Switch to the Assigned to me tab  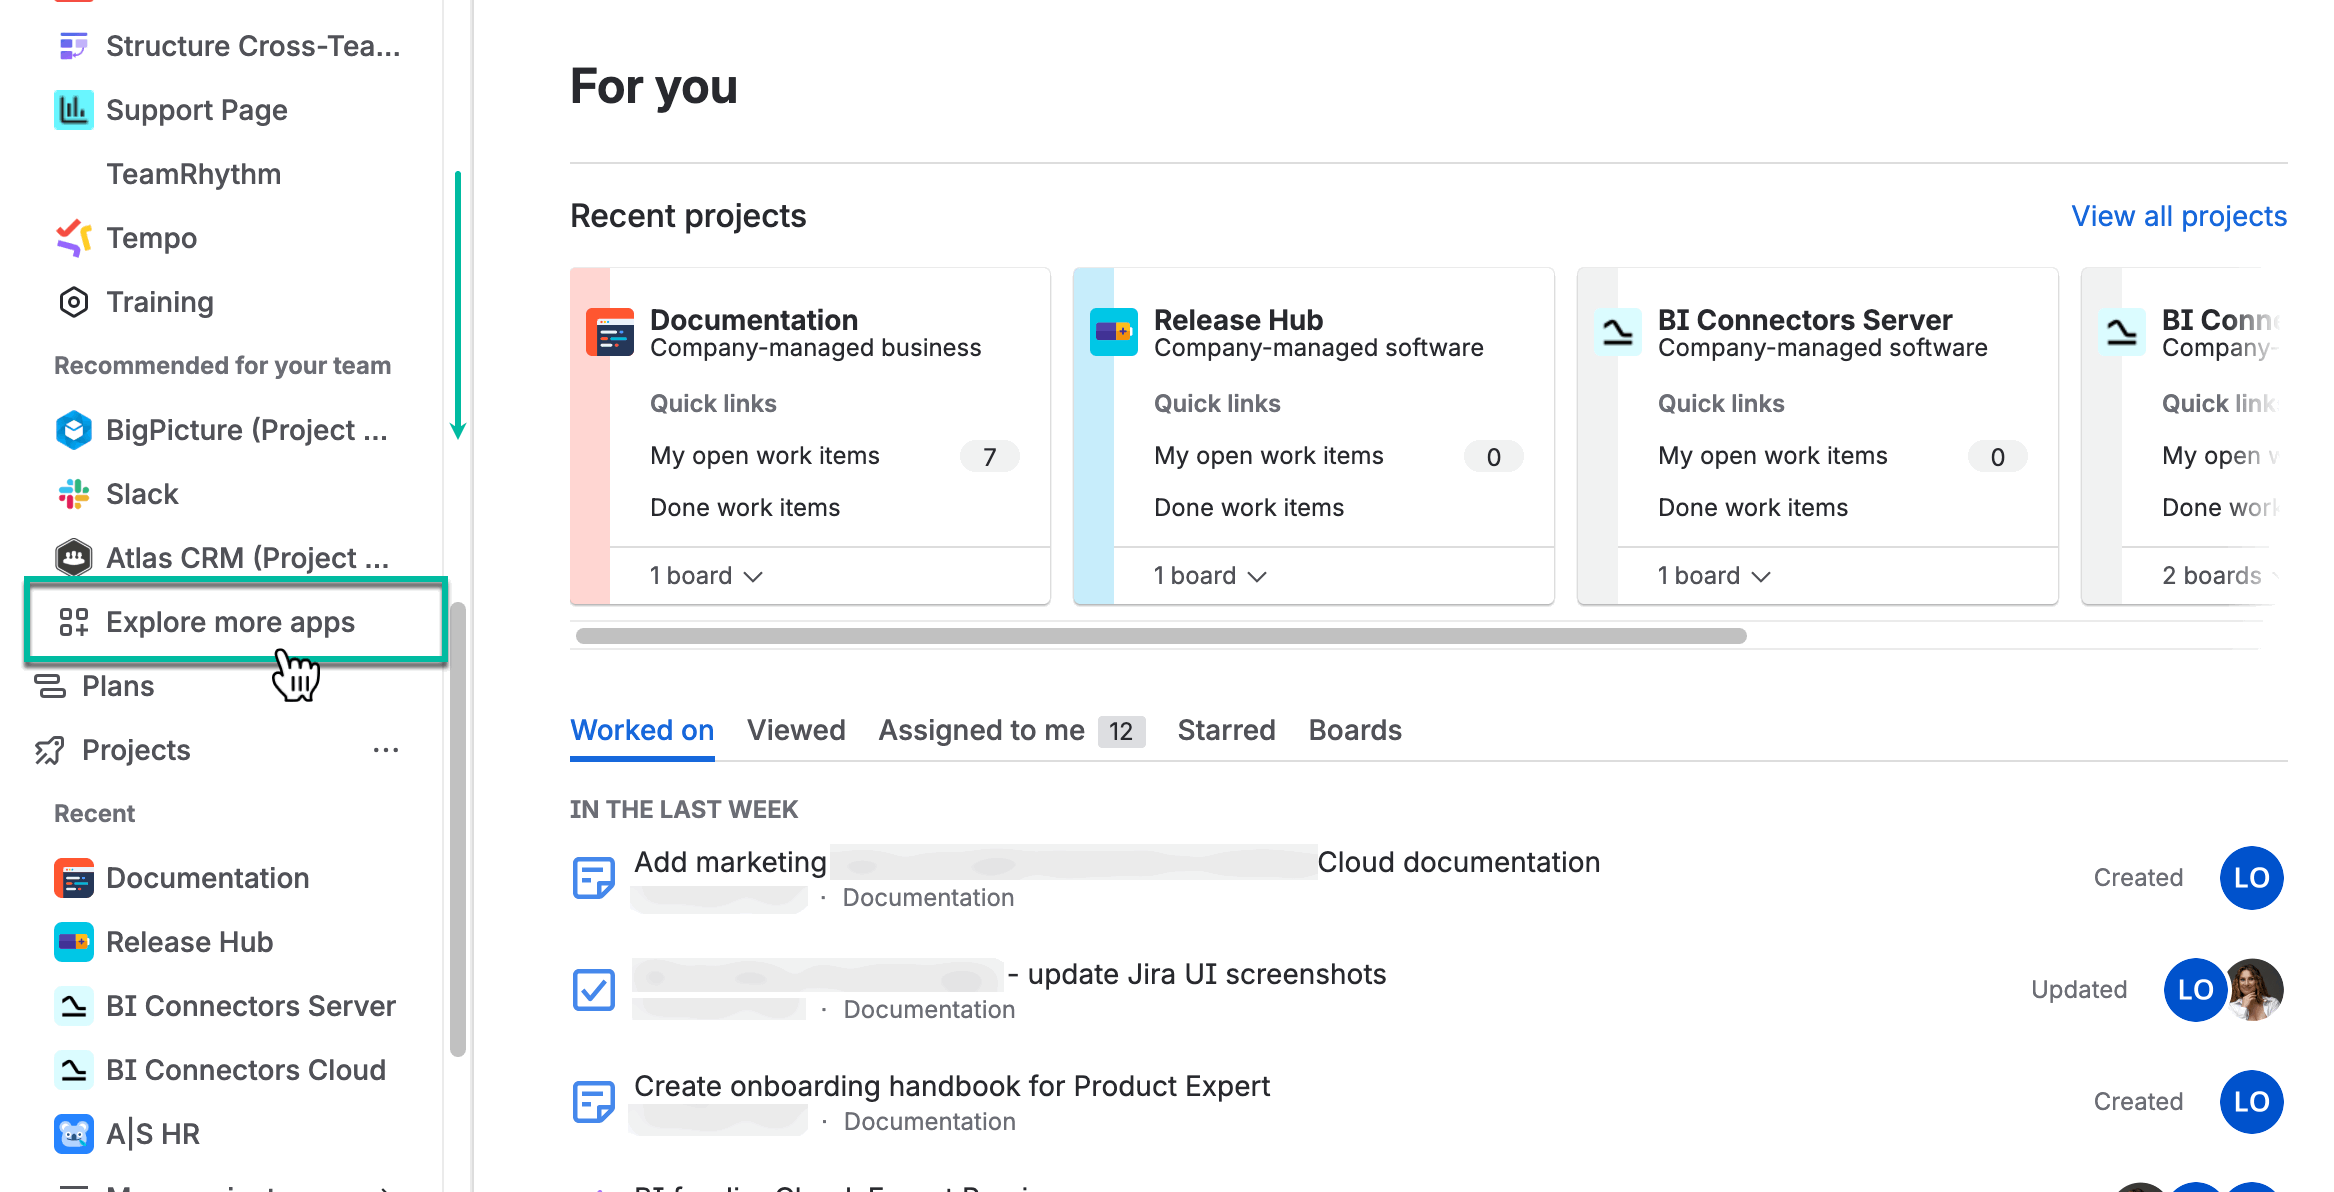click(981, 729)
